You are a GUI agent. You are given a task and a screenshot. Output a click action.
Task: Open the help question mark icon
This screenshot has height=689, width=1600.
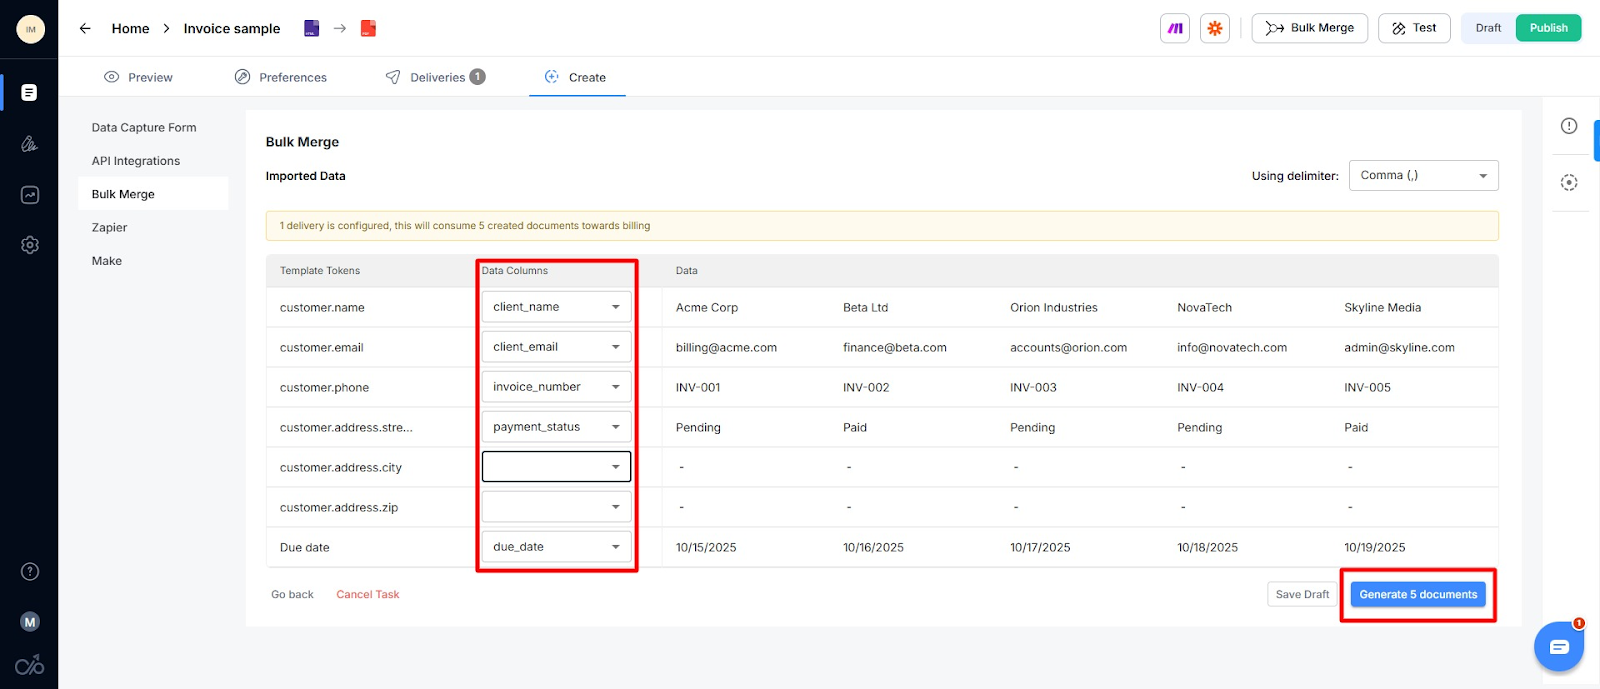pyautogui.click(x=30, y=572)
